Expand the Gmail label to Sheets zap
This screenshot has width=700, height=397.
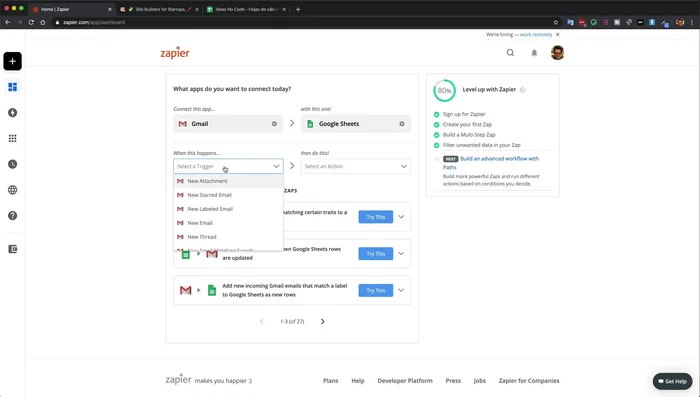(x=401, y=290)
